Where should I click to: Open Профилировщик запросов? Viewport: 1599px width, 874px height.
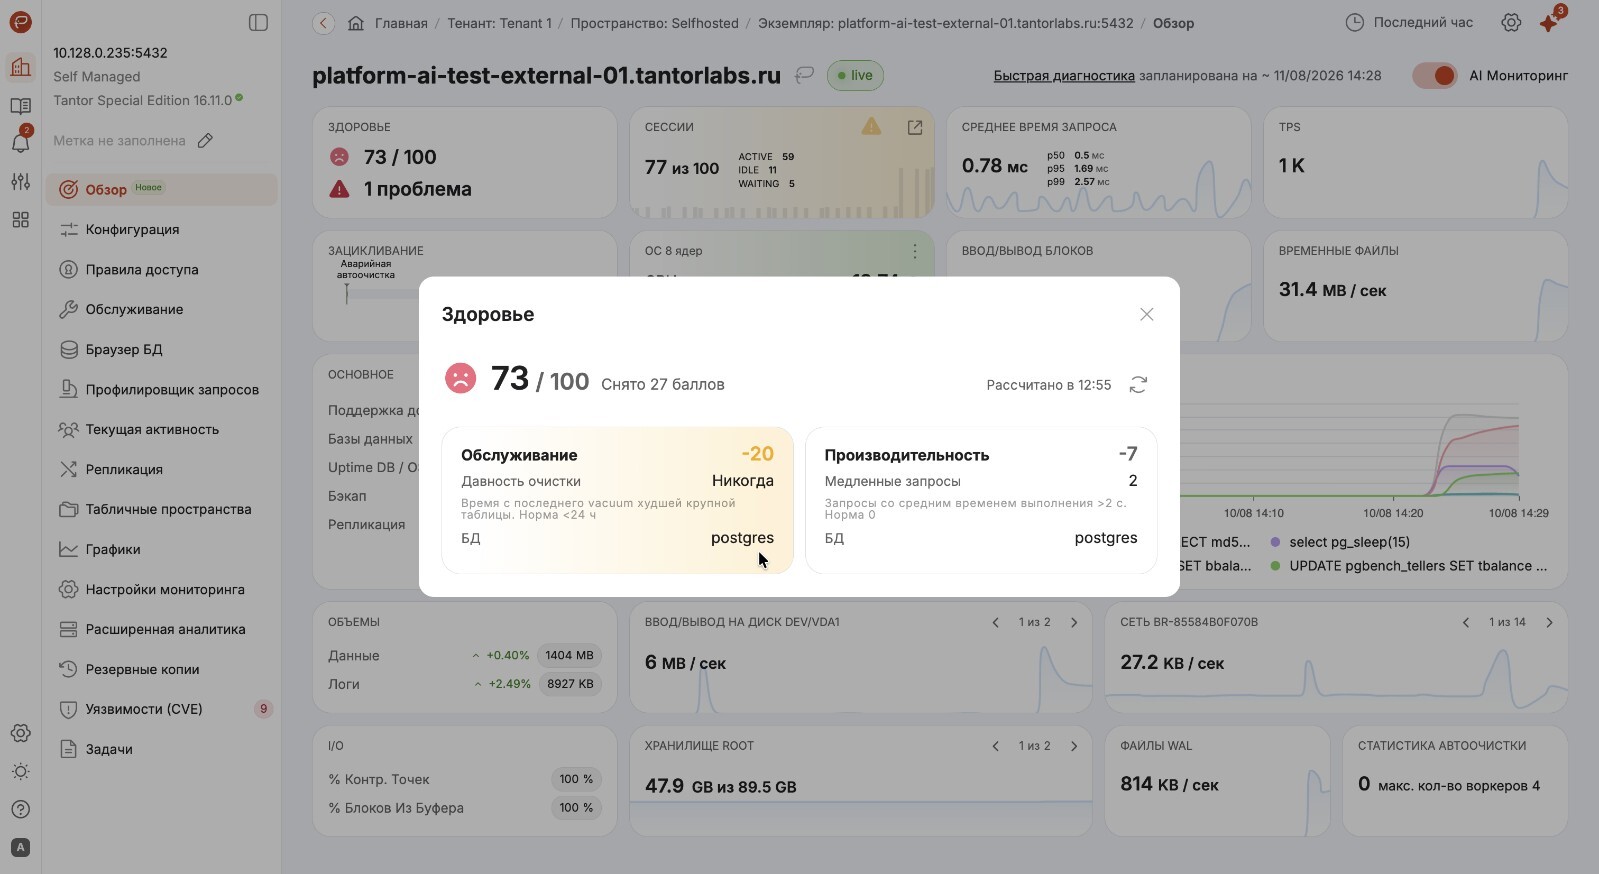162,389
